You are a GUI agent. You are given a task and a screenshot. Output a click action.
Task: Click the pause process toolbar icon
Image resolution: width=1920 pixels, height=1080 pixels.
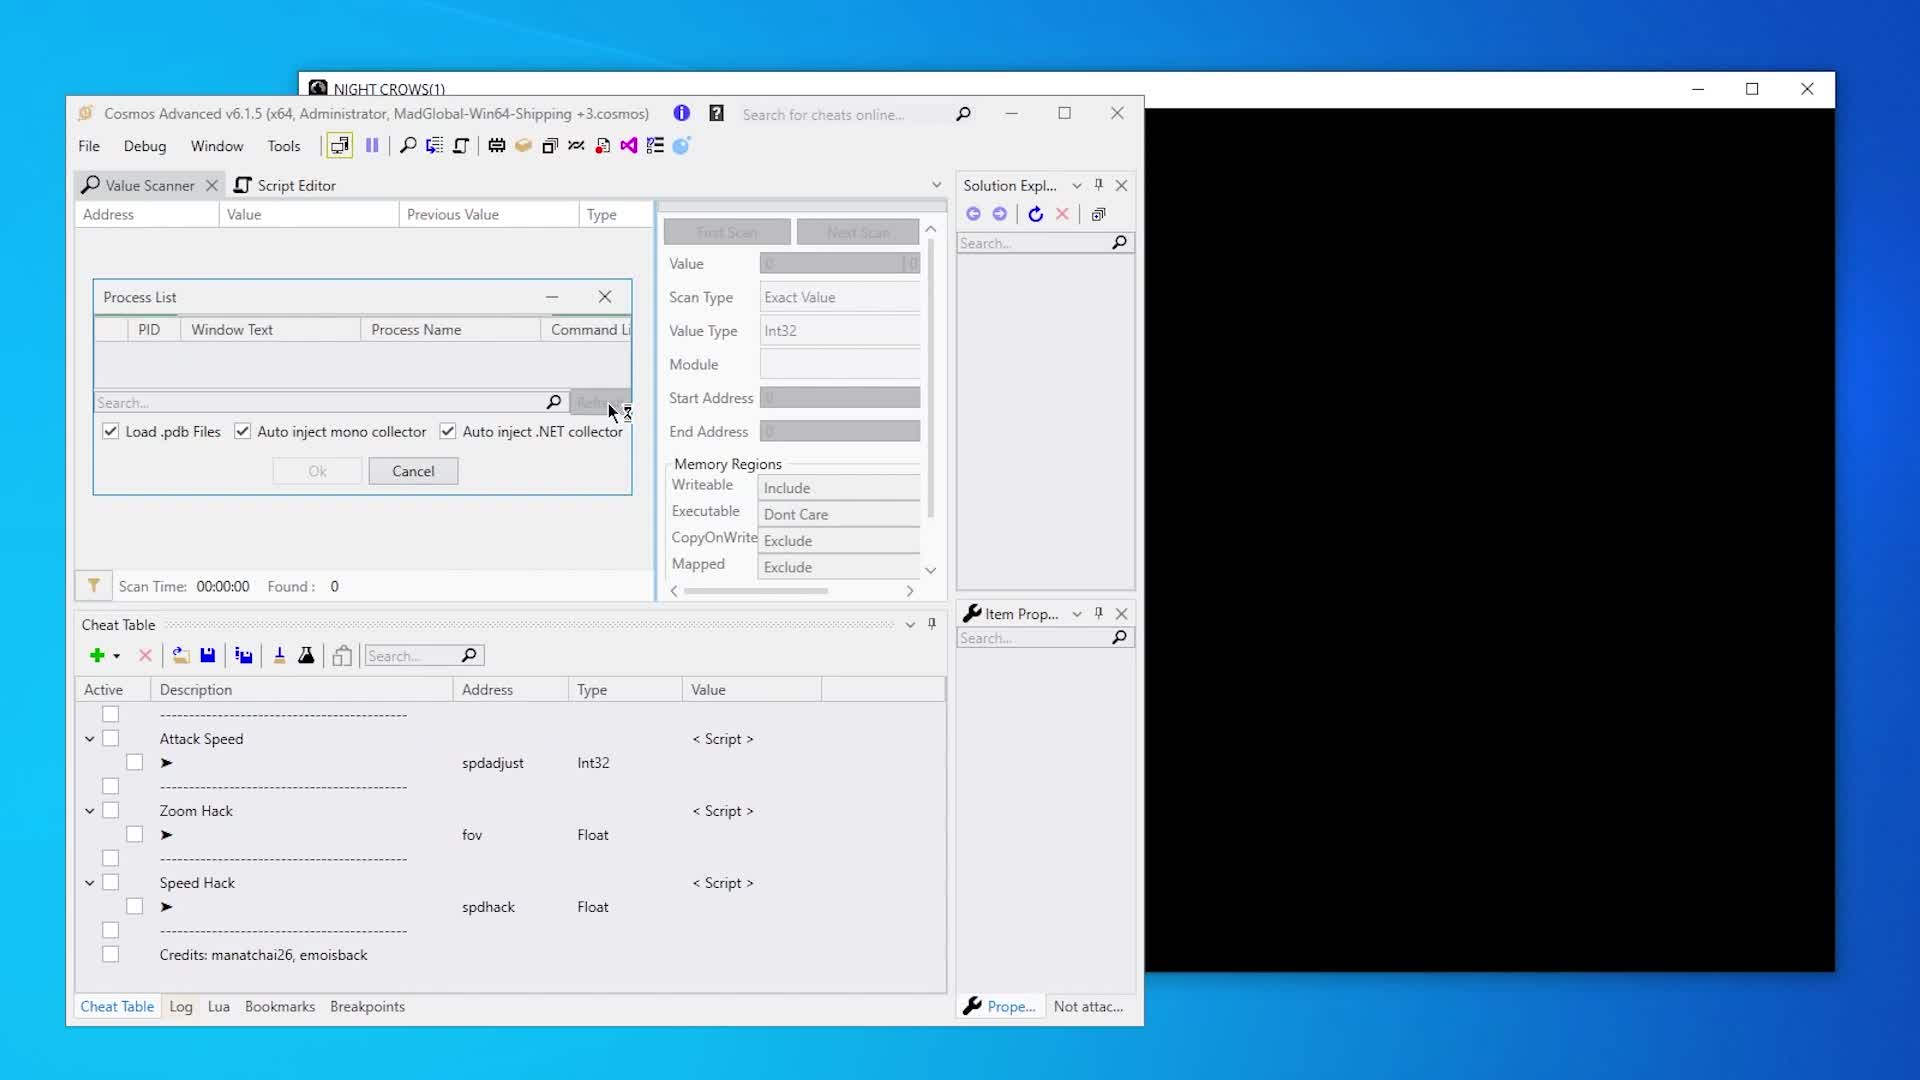click(372, 146)
